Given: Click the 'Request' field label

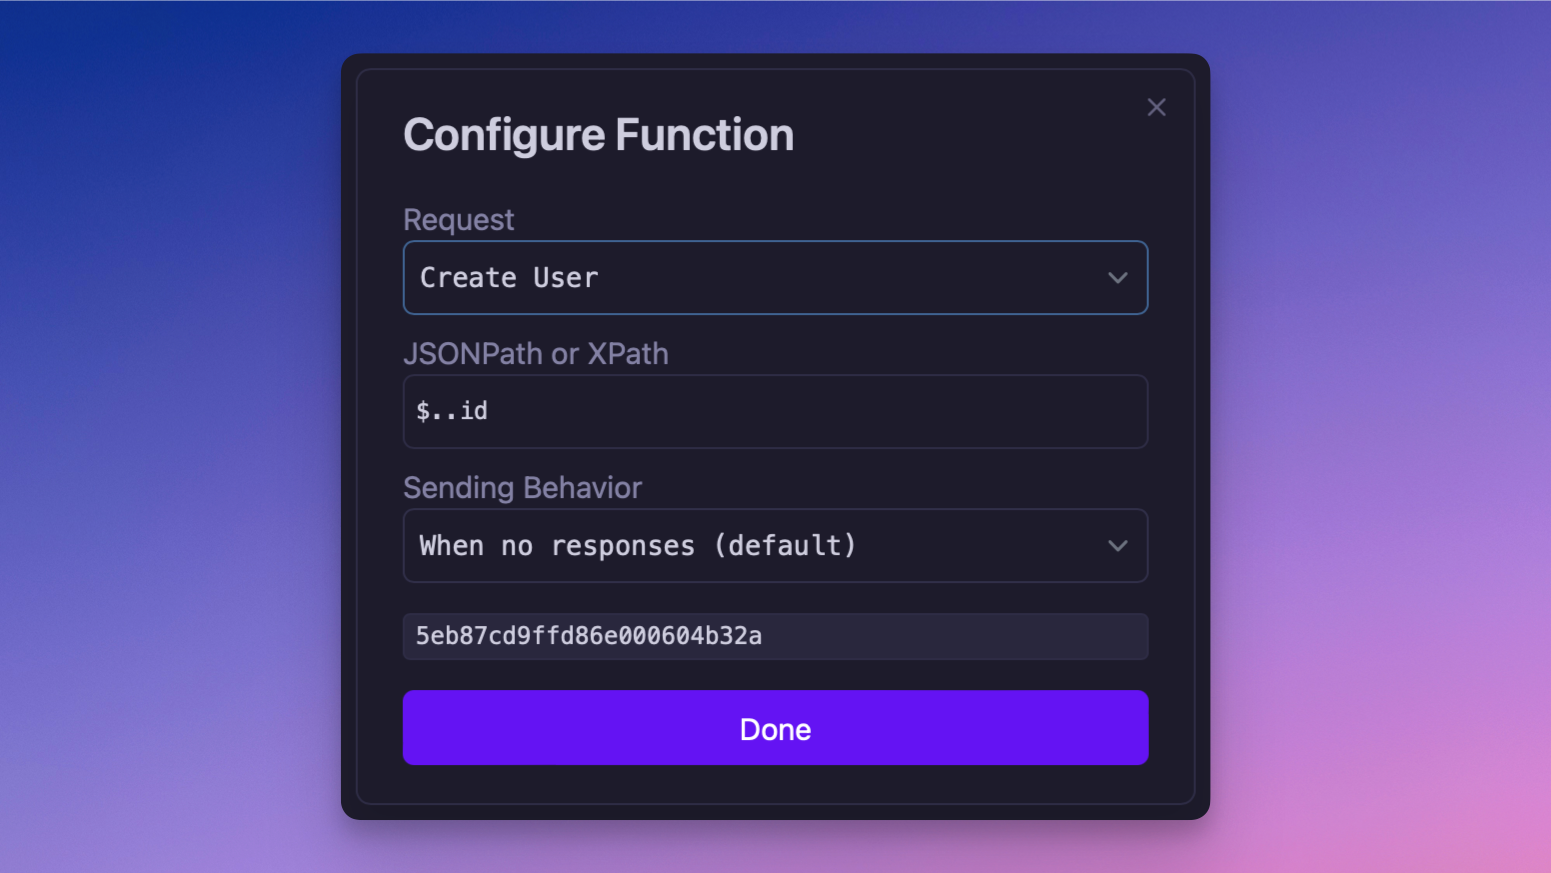Looking at the screenshot, I should [x=458, y=220].
